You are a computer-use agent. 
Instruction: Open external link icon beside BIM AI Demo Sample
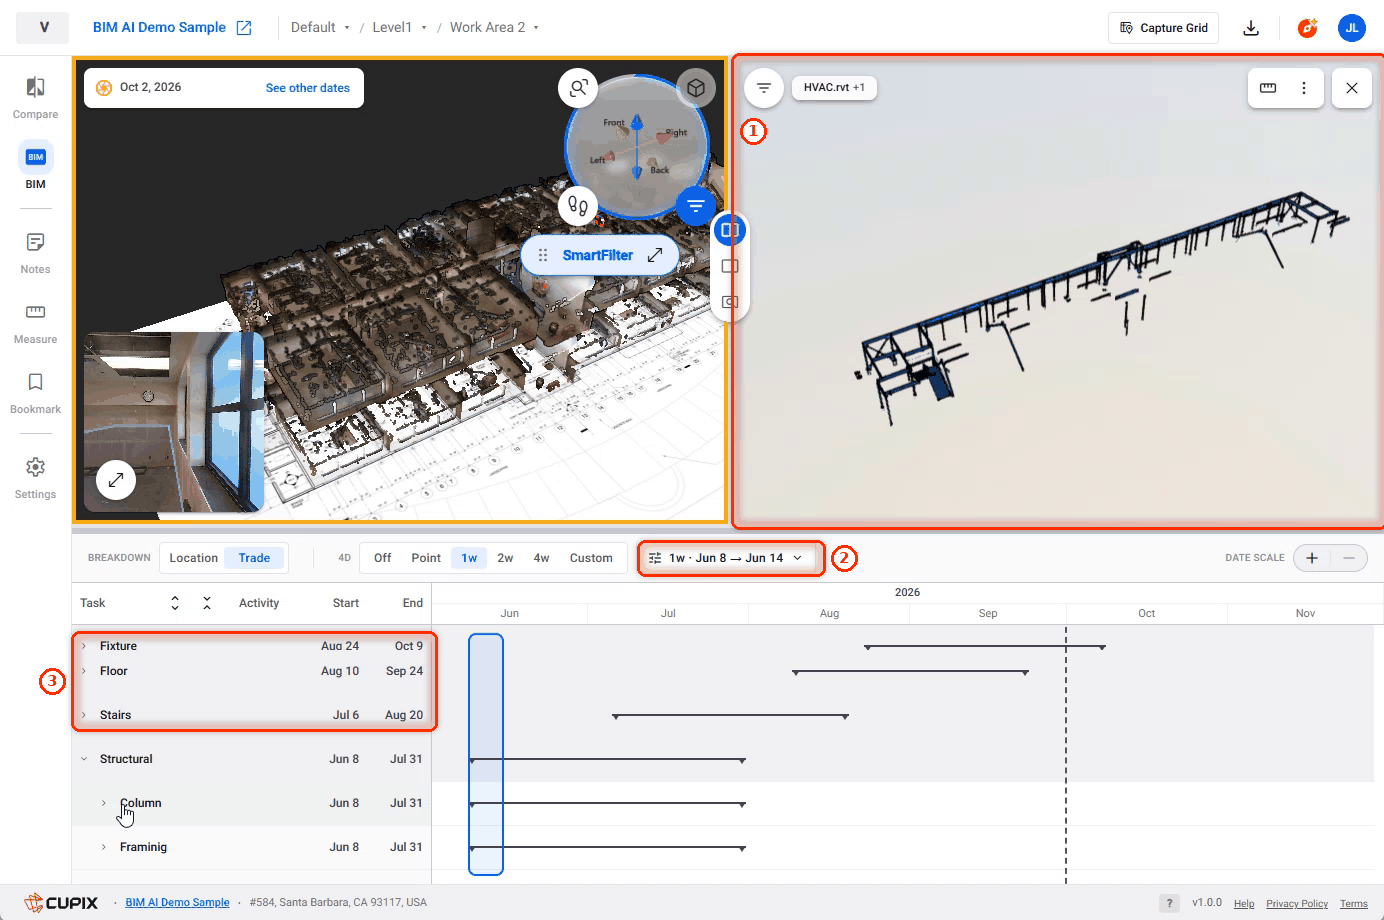[x=244, y=28]
